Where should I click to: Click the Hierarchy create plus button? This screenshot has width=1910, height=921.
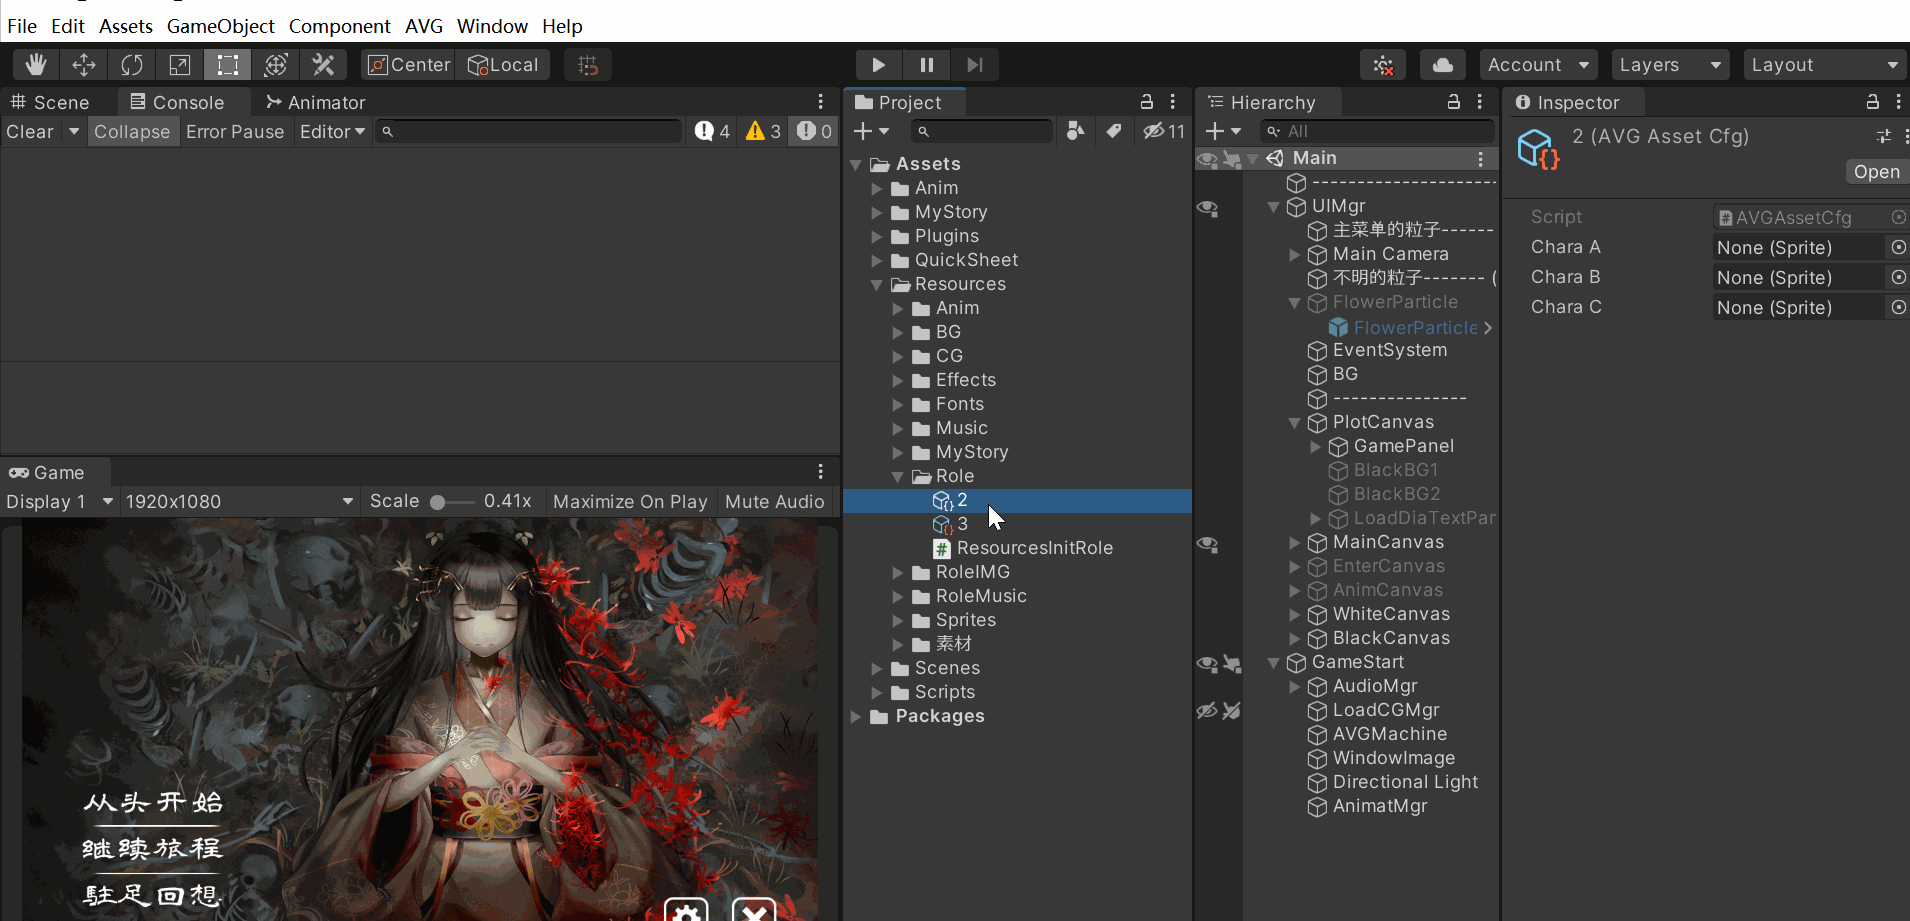[1223, 131]
